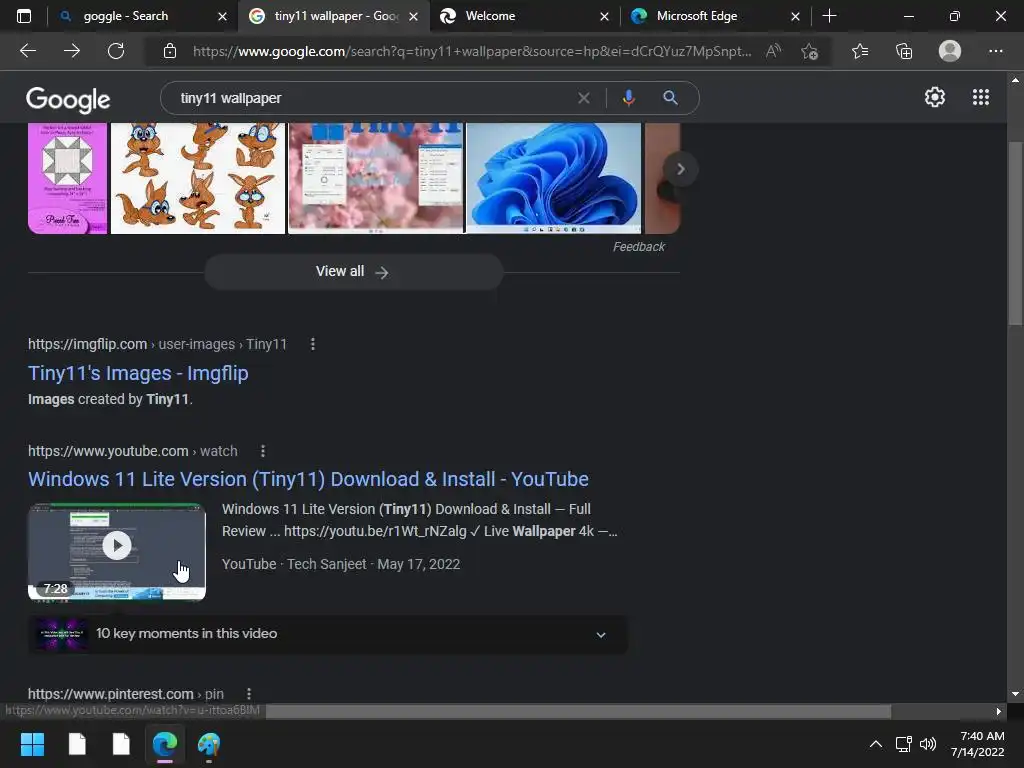Open options menu for Imgflip result

[313, 344]
